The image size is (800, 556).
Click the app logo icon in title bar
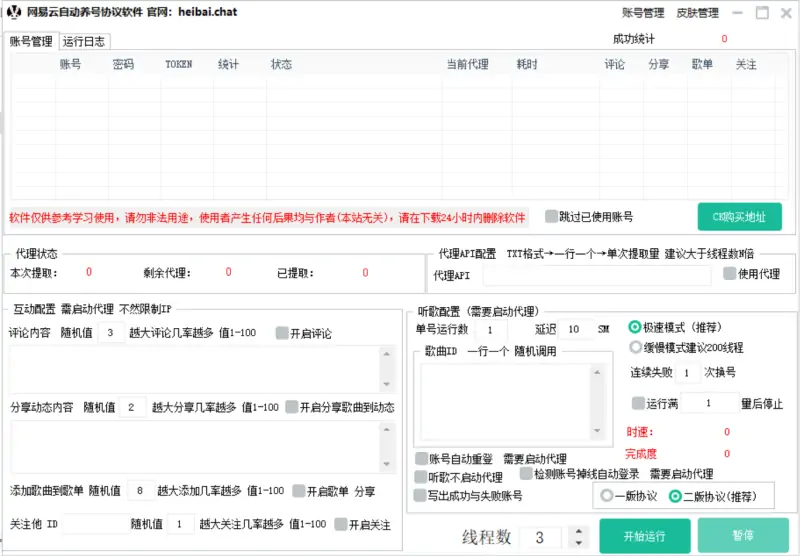13,13
